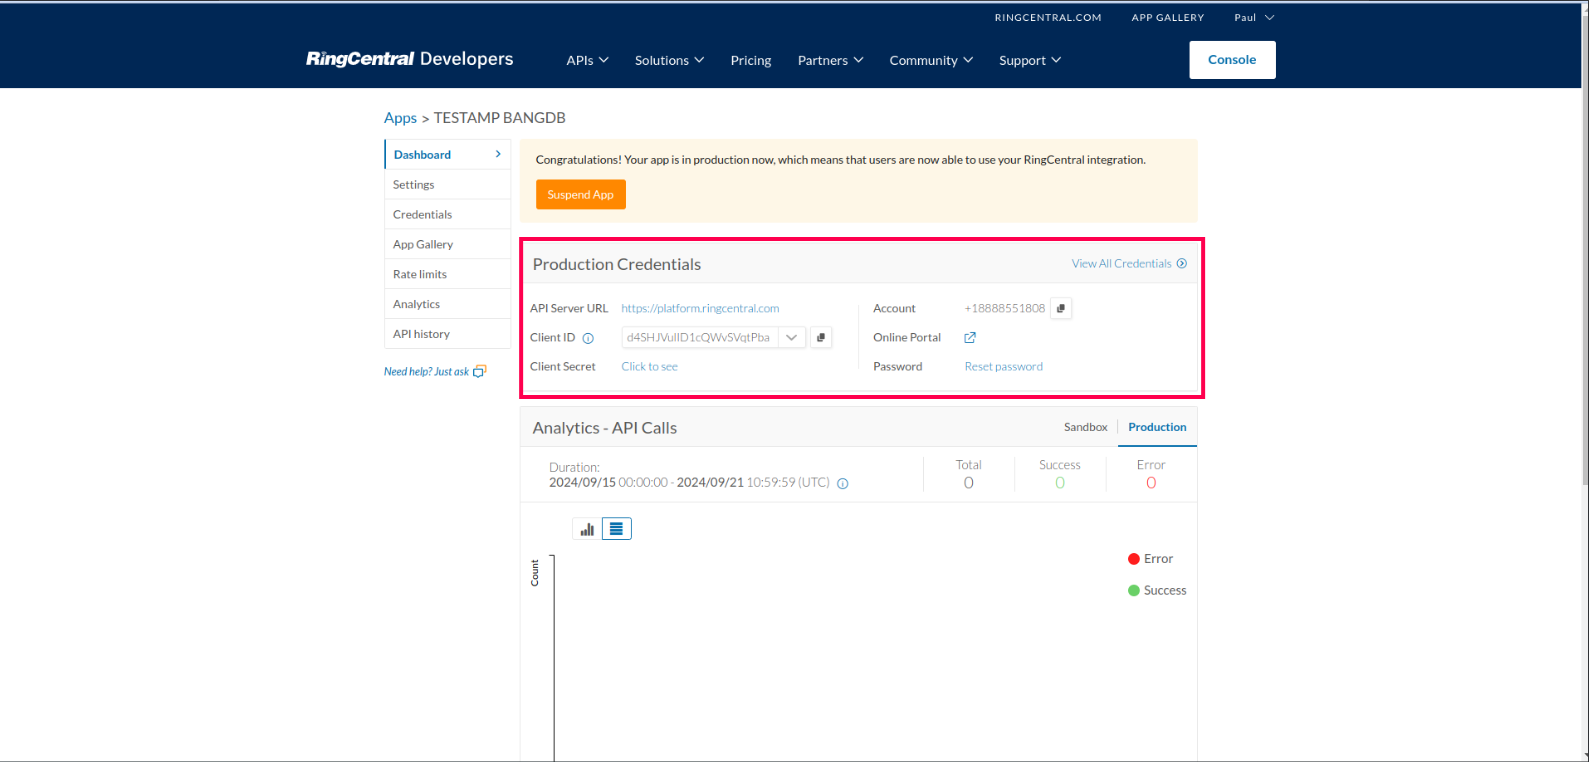Switch to the Sandbox analytics tab
Screen dimensions: 1589x762
(x=1085, y=427)
